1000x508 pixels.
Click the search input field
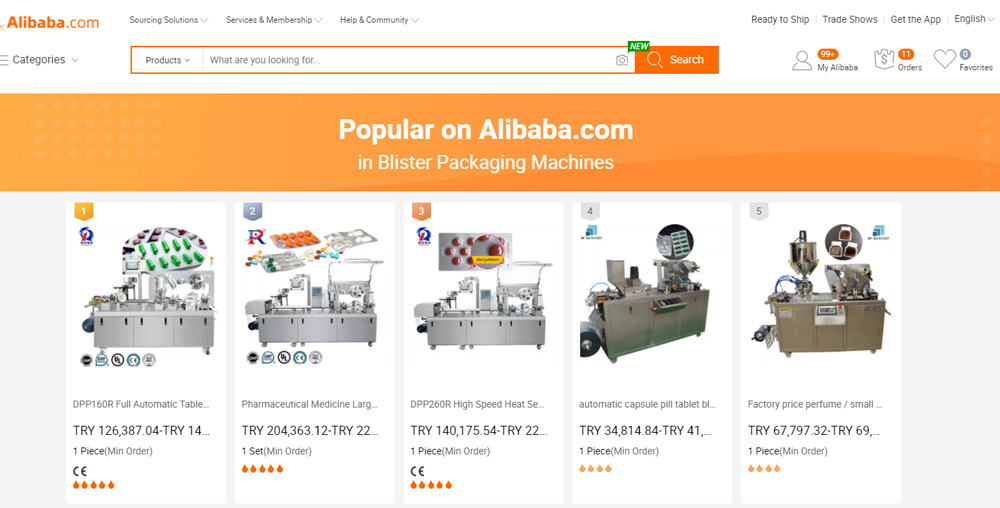(408, 60)
